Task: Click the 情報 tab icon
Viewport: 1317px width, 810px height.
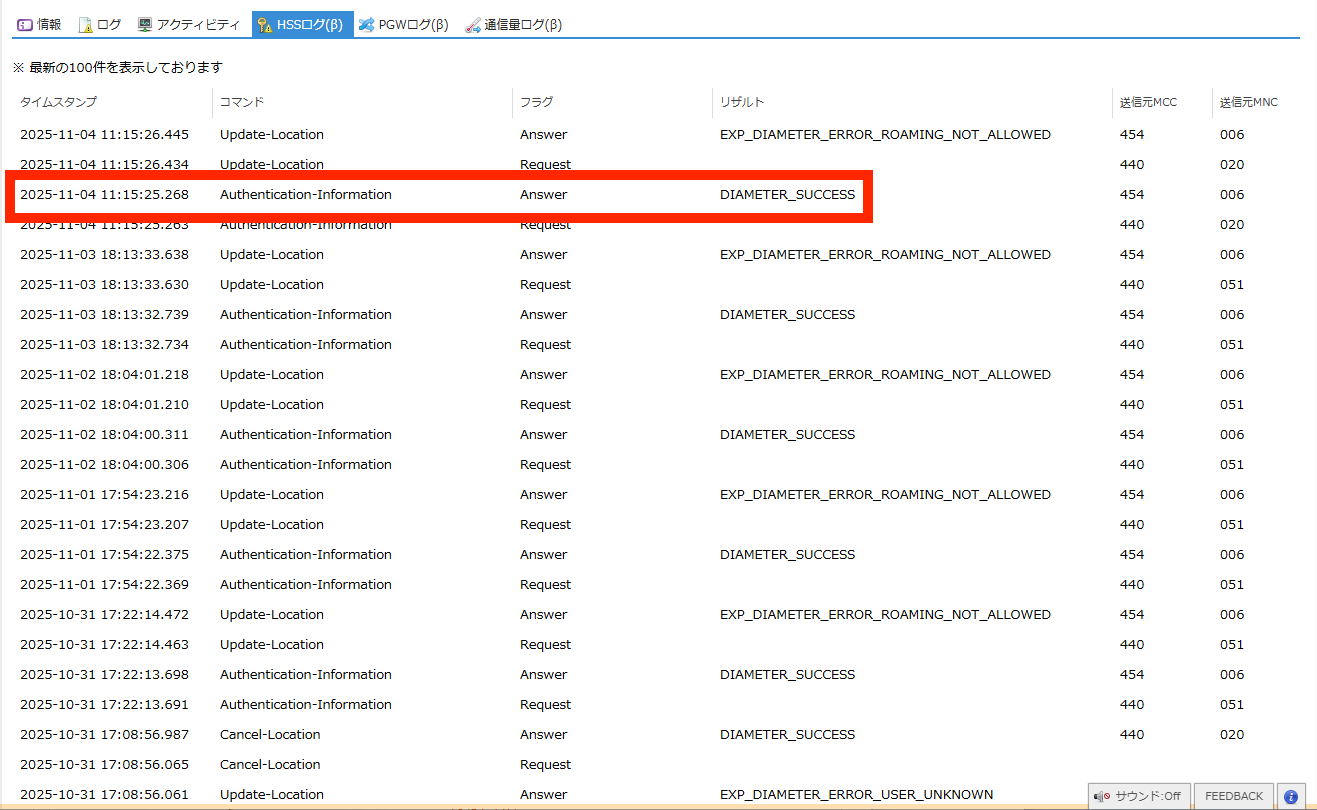Action: tap(25, 24)
